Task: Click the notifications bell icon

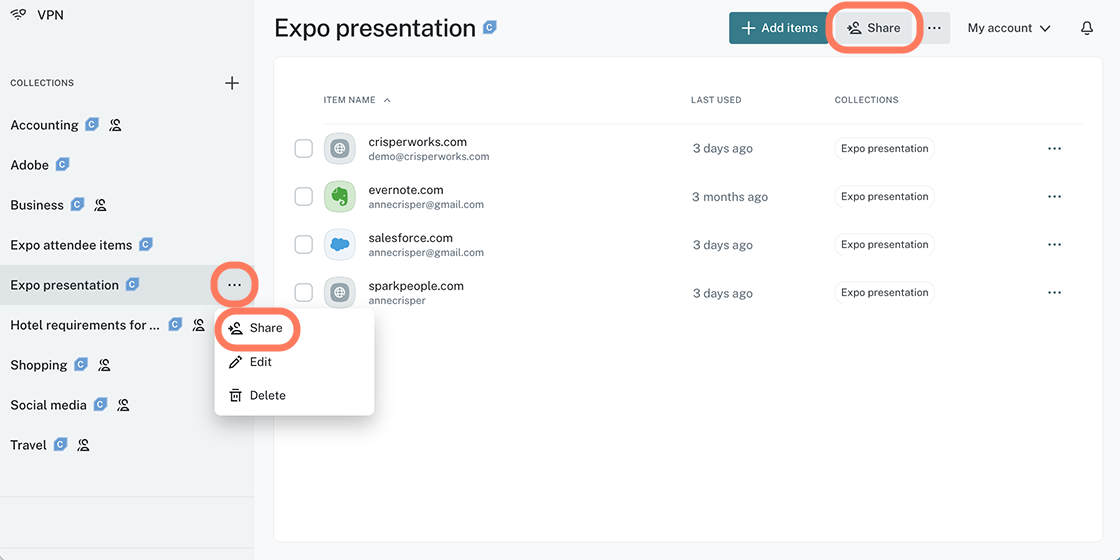Action: coord(1087,28)
